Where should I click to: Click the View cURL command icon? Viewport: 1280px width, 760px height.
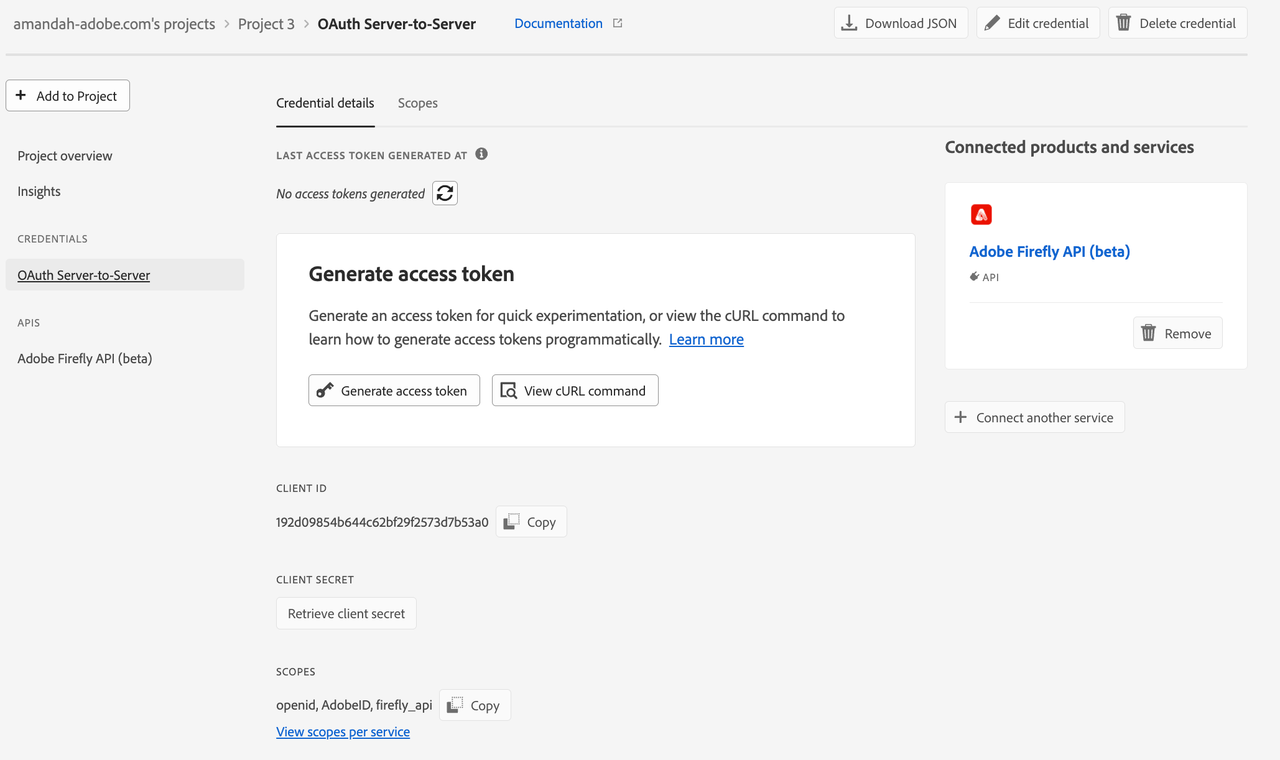click(508, 390)
